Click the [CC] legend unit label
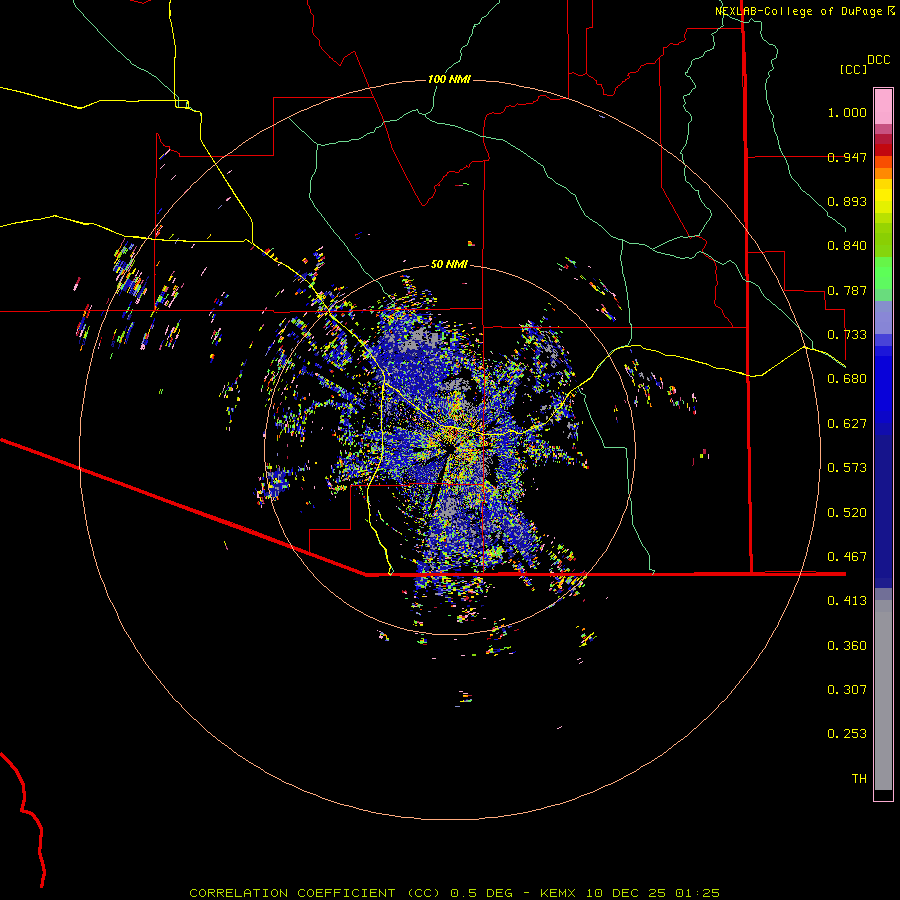 tap(854, 69)
